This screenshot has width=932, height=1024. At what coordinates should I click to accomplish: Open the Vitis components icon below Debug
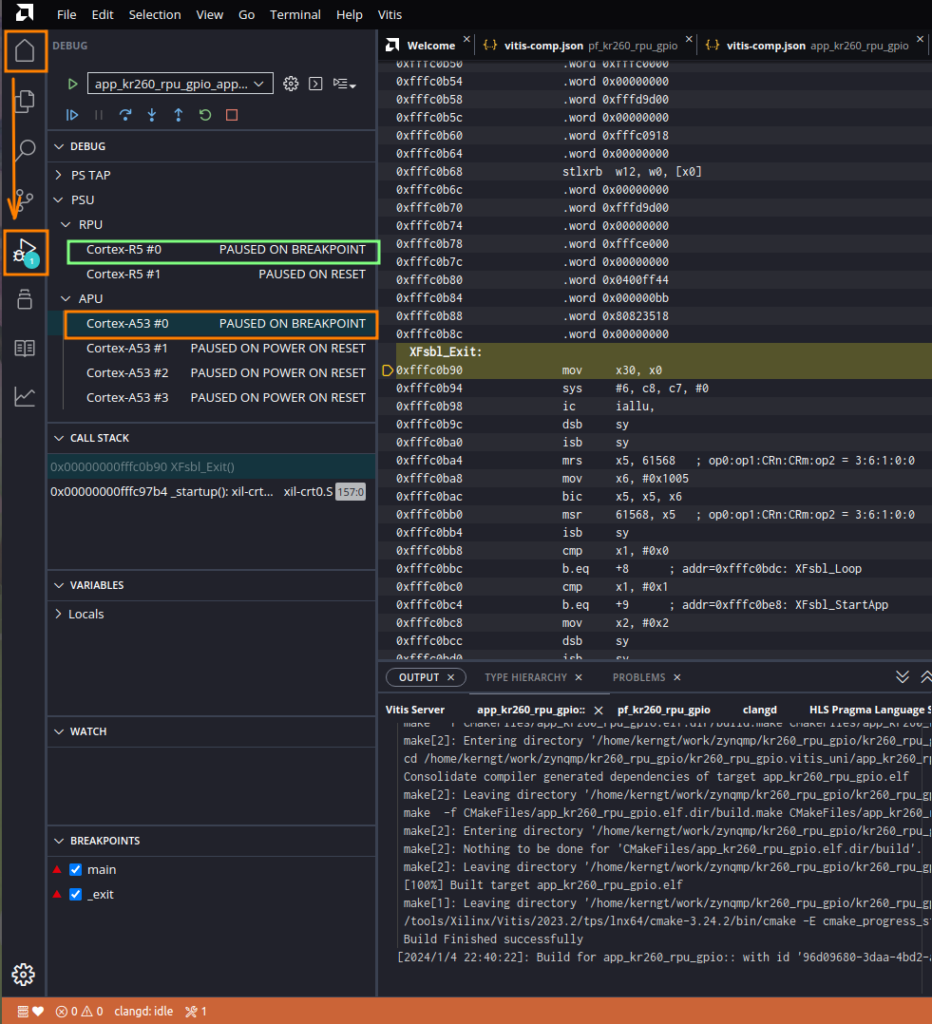pos(25,299)
